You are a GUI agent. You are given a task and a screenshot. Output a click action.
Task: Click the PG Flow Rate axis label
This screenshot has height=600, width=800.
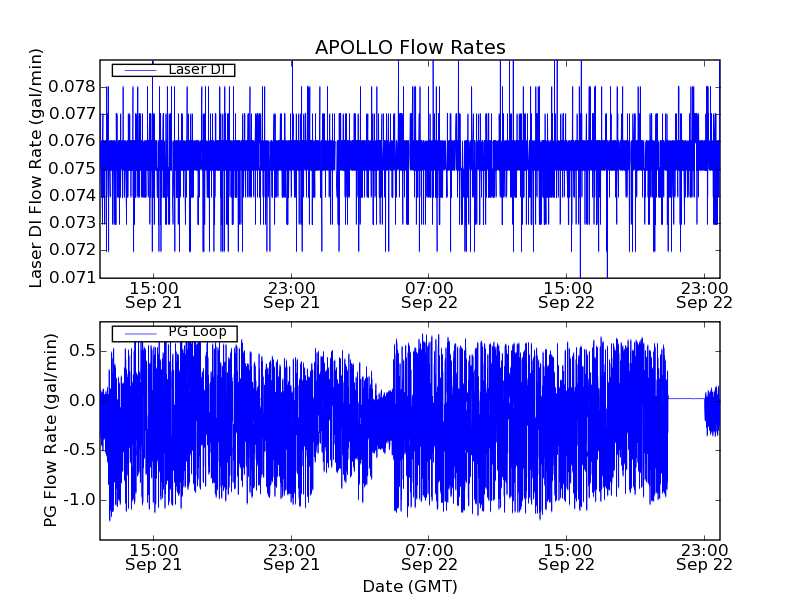click(50, 430)
